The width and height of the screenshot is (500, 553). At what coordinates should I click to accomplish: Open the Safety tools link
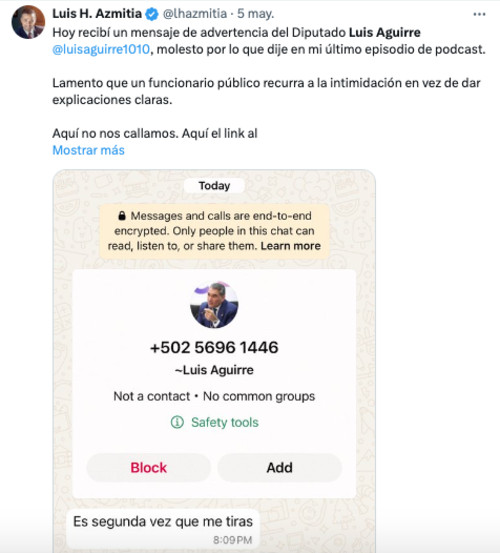225,422
